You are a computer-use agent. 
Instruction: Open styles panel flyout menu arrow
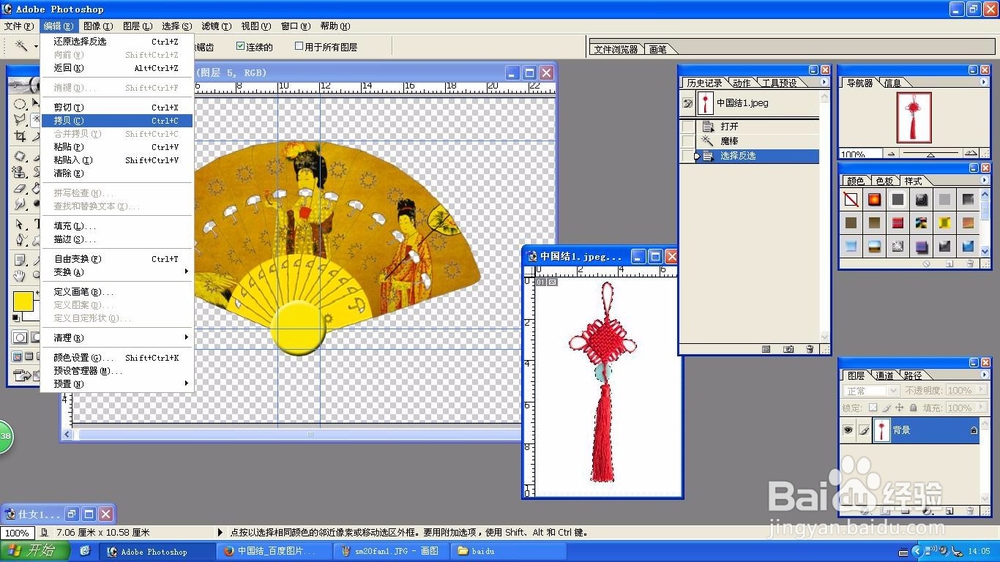coord(983,181)
